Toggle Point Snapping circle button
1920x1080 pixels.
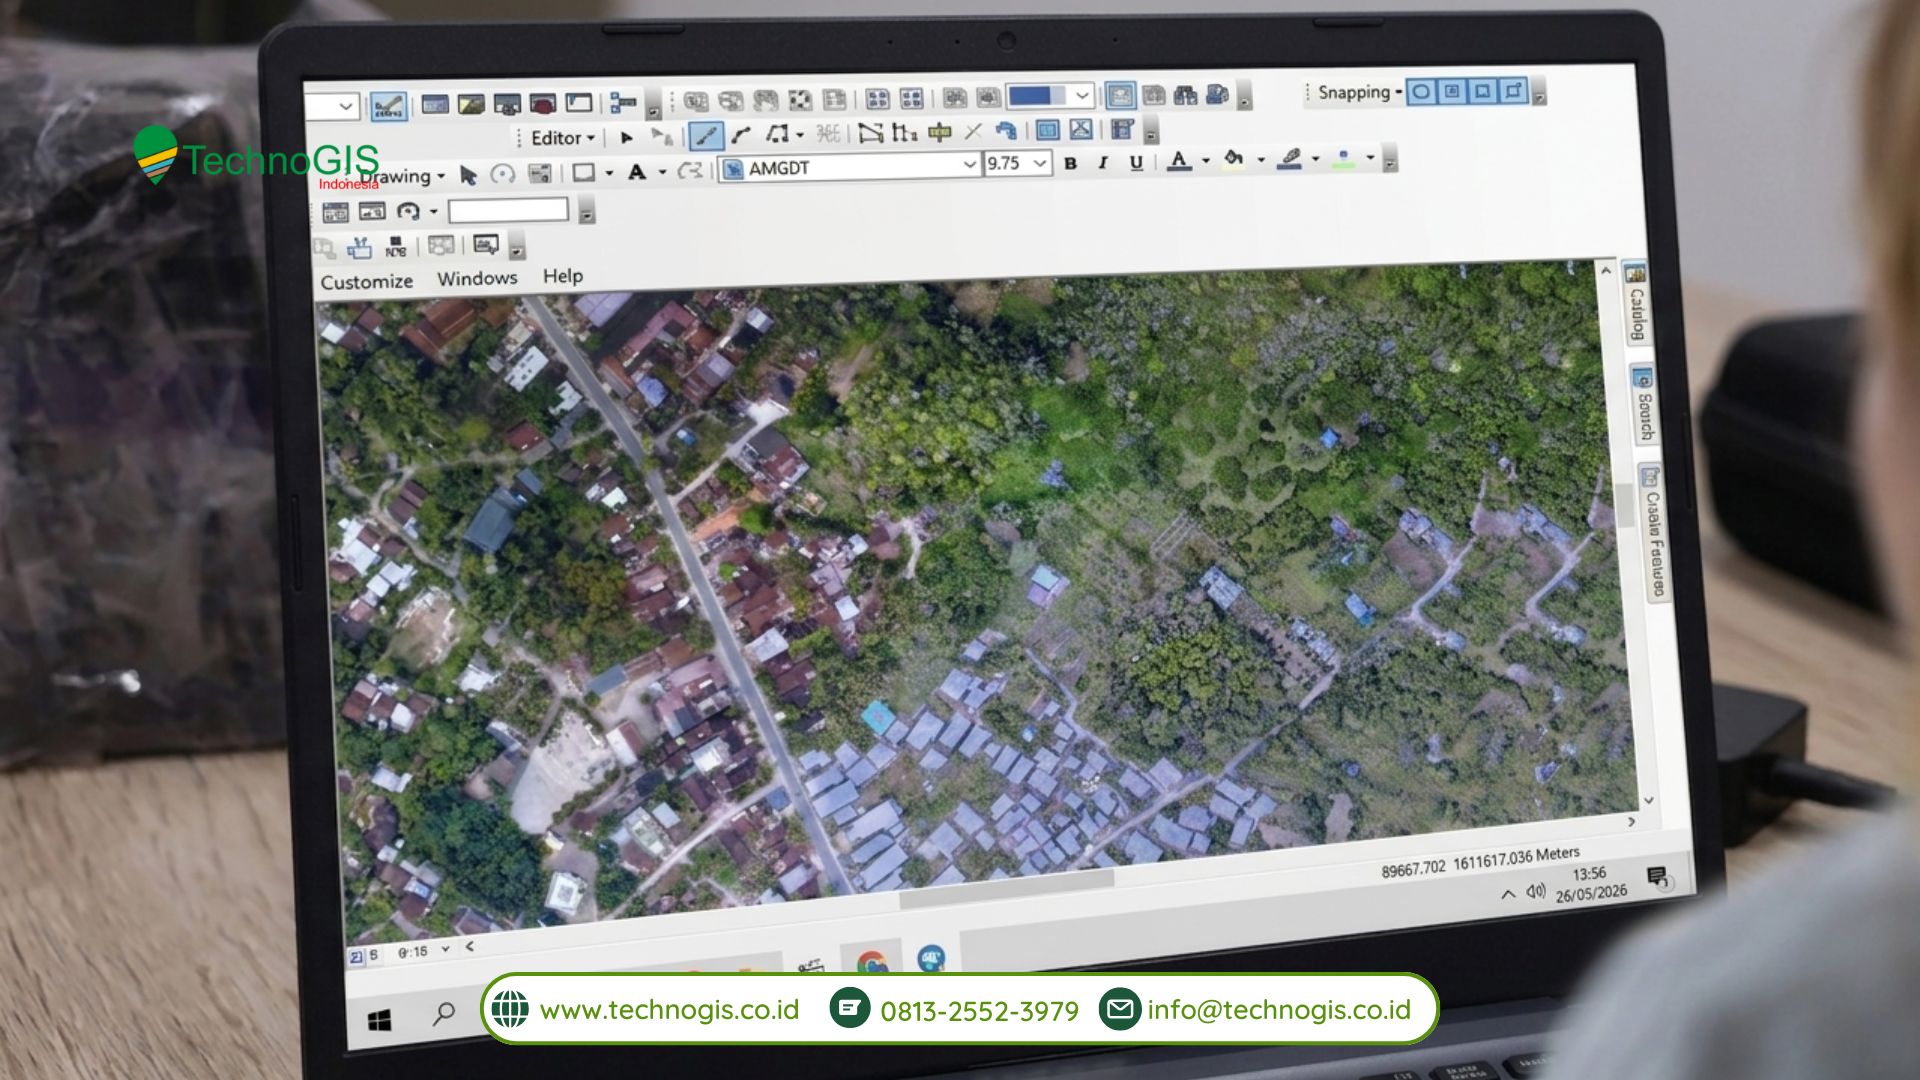(x=1421, y=92)
